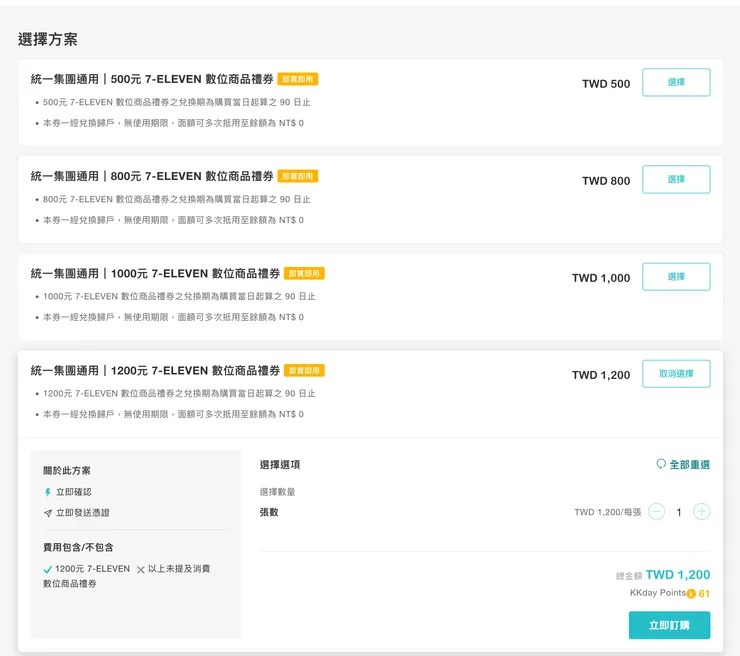740x656 pixels.
Task: Click the 800元 7-ELEVEN 數位商品禮券 title
Action: (152, 176)
